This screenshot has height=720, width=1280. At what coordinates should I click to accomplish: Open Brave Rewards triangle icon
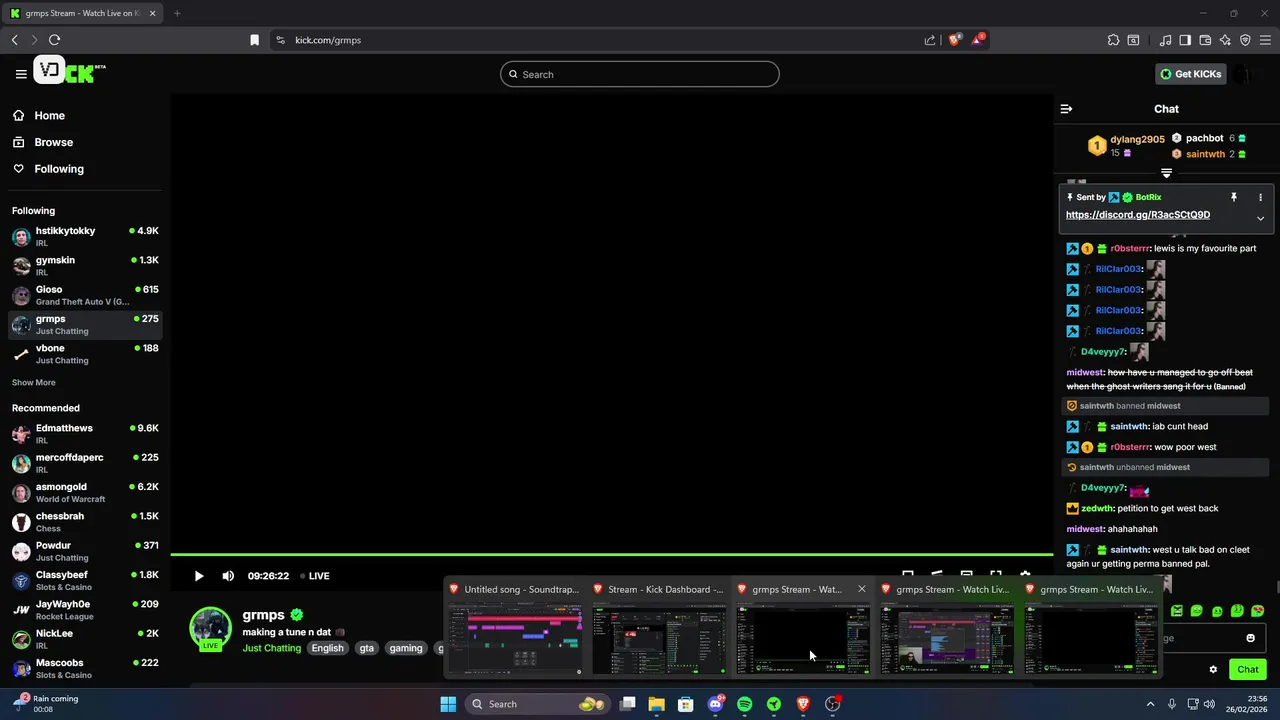[x=978, y=40]
